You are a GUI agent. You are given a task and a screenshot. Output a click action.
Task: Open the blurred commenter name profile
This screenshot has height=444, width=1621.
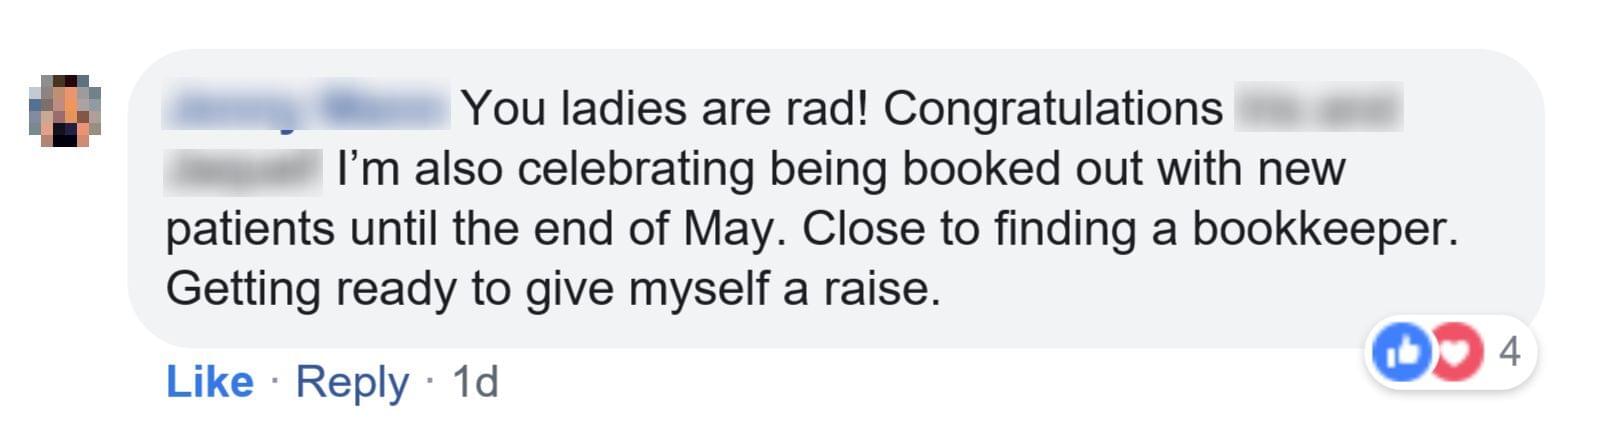tap(306, 108)
